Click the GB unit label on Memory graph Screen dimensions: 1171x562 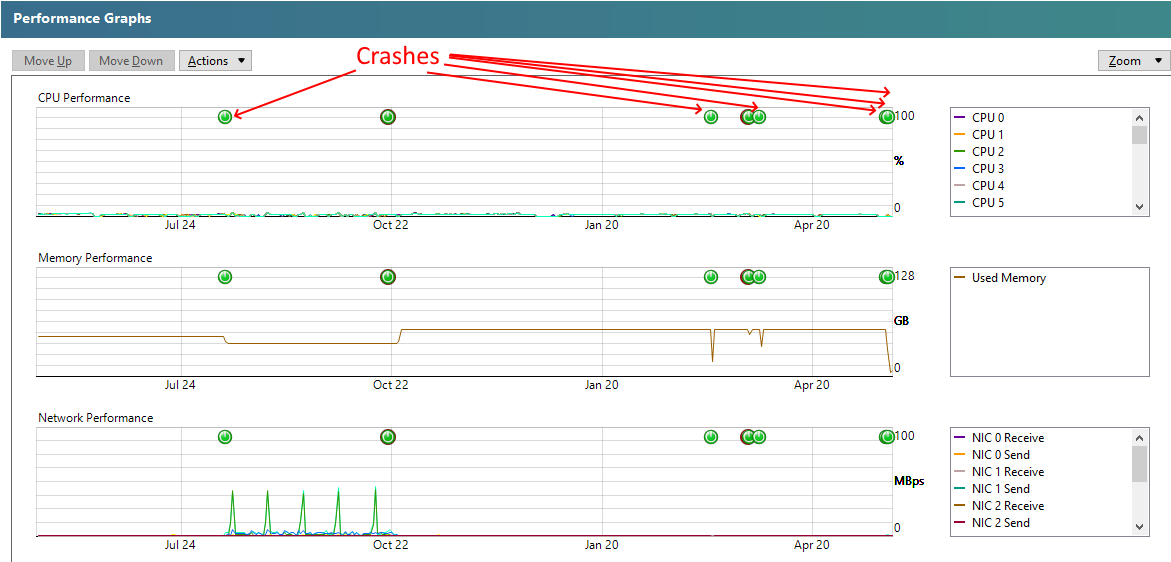(x=903, y=321)
